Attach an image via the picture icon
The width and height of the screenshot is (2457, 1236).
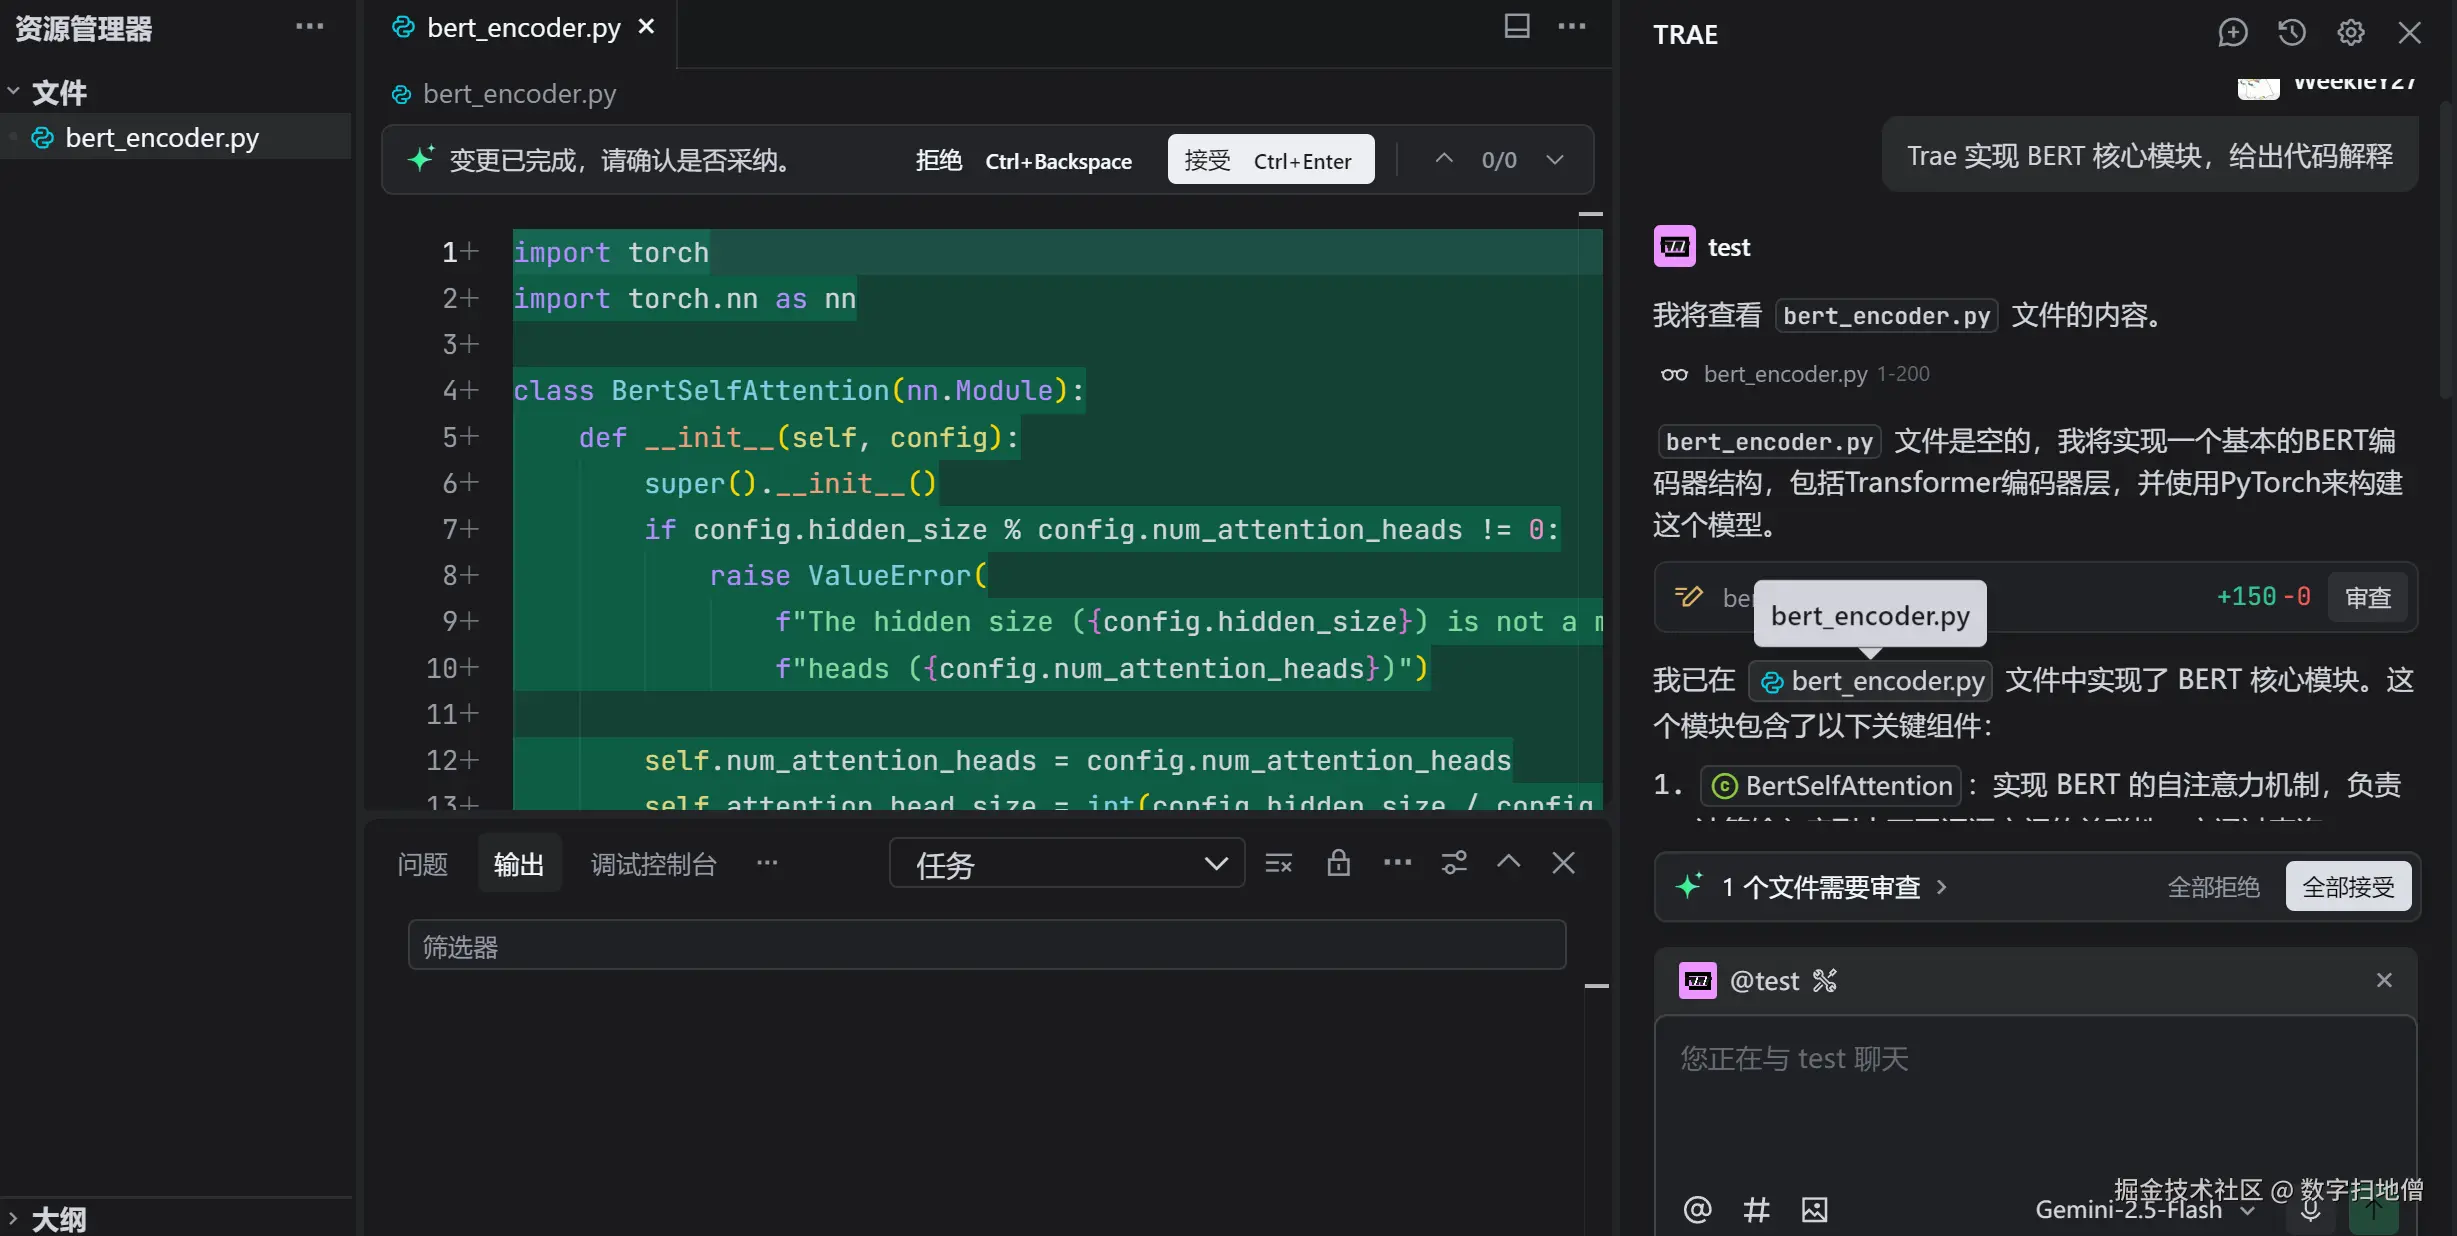(x=1814, y=1209)
